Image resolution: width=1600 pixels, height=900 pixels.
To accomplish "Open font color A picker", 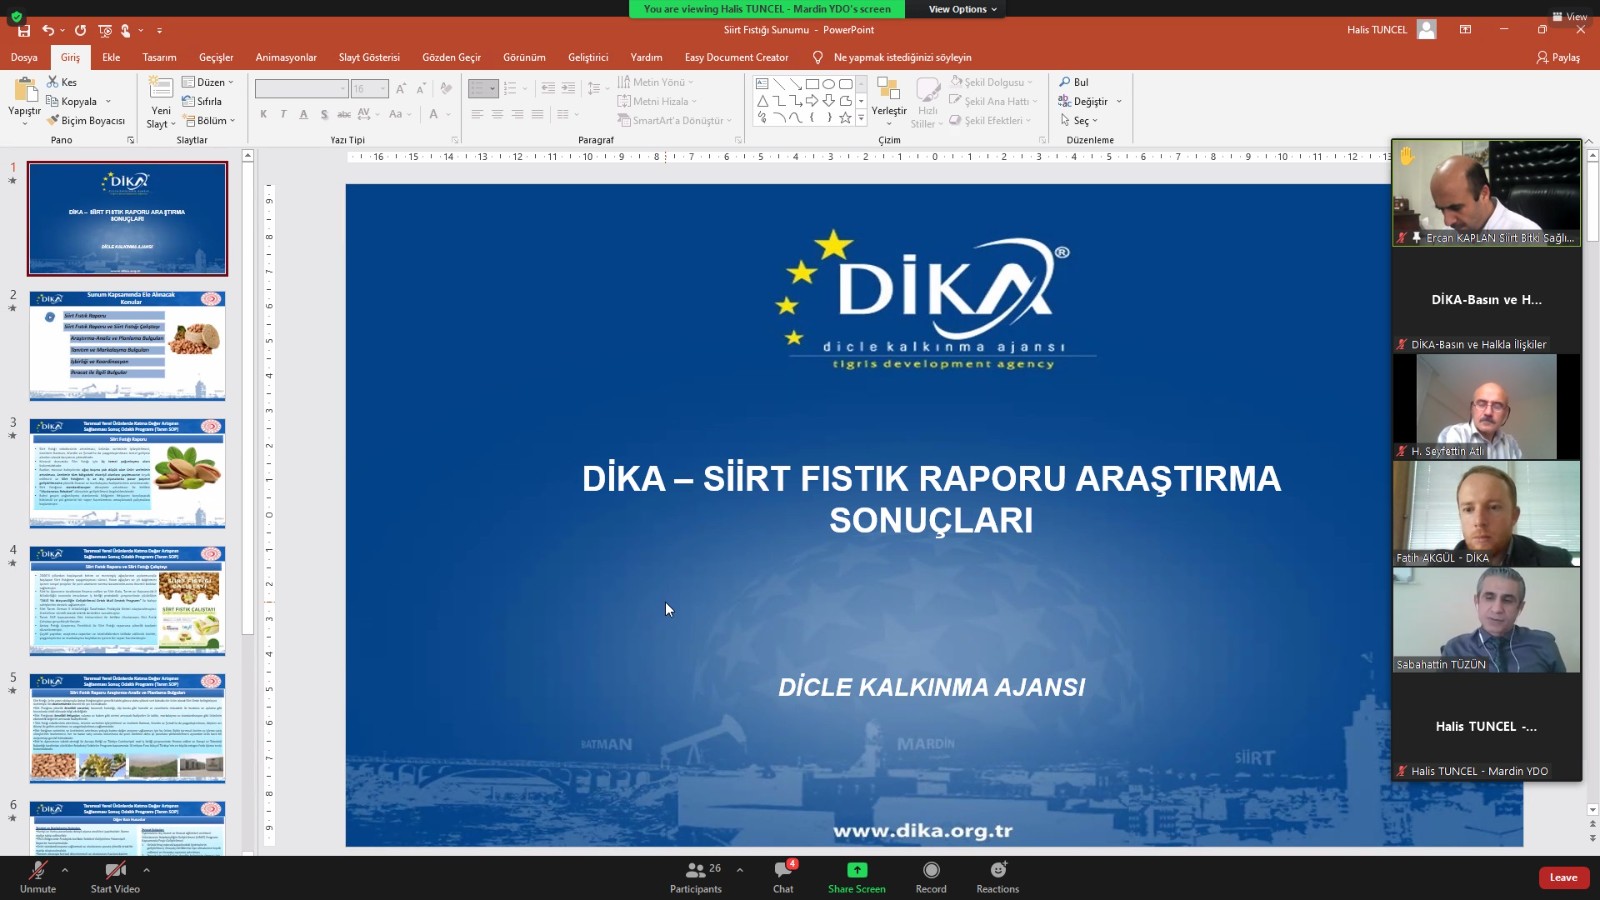I will click(433, 114).
